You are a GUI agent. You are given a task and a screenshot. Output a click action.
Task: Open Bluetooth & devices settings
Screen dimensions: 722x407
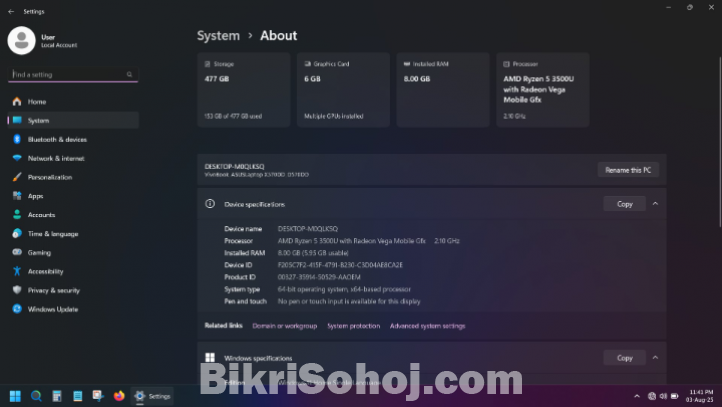(74, 139)
